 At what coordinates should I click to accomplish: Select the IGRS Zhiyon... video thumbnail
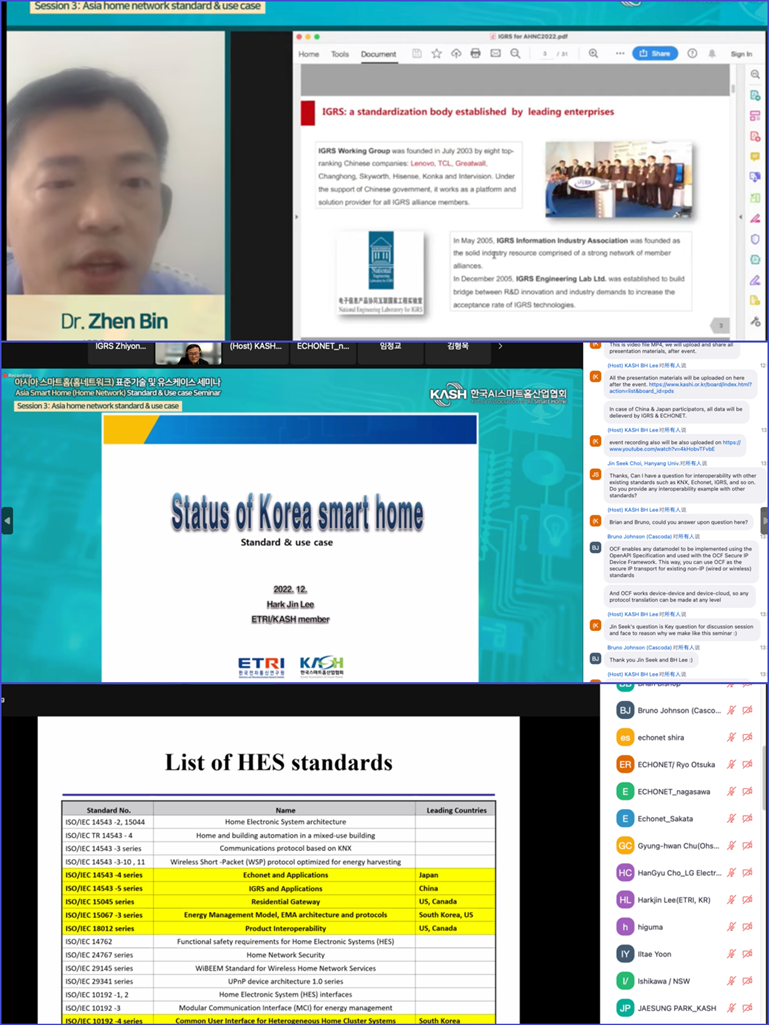[x=120, y=352]
